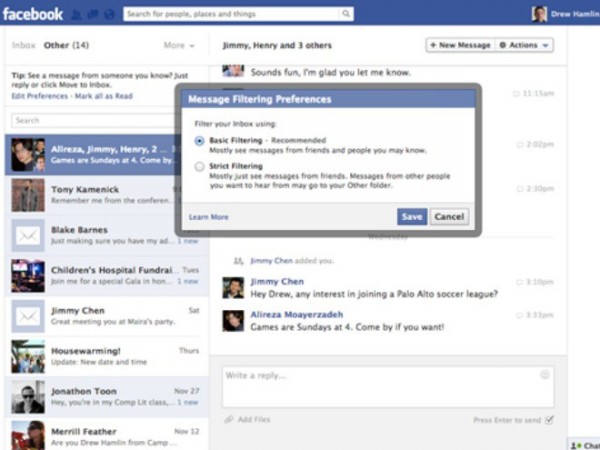600x450 pixels.
Task: Open Tony Kamenick conversation
Action: (107, 195)
